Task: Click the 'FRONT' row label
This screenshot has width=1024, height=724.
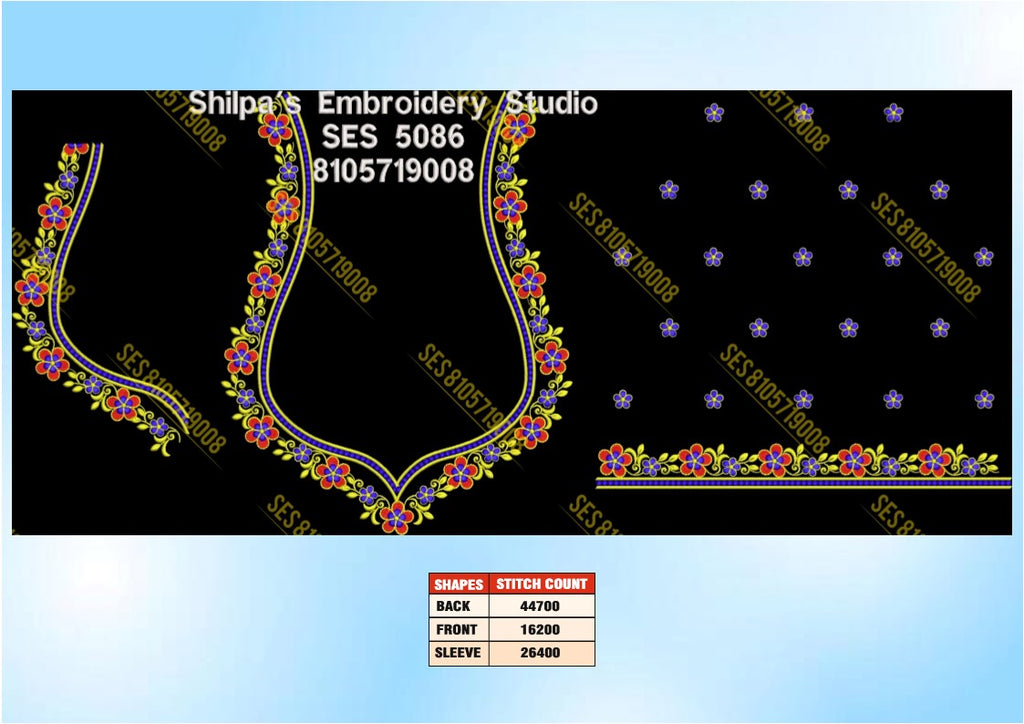Action: coord(456,629)
